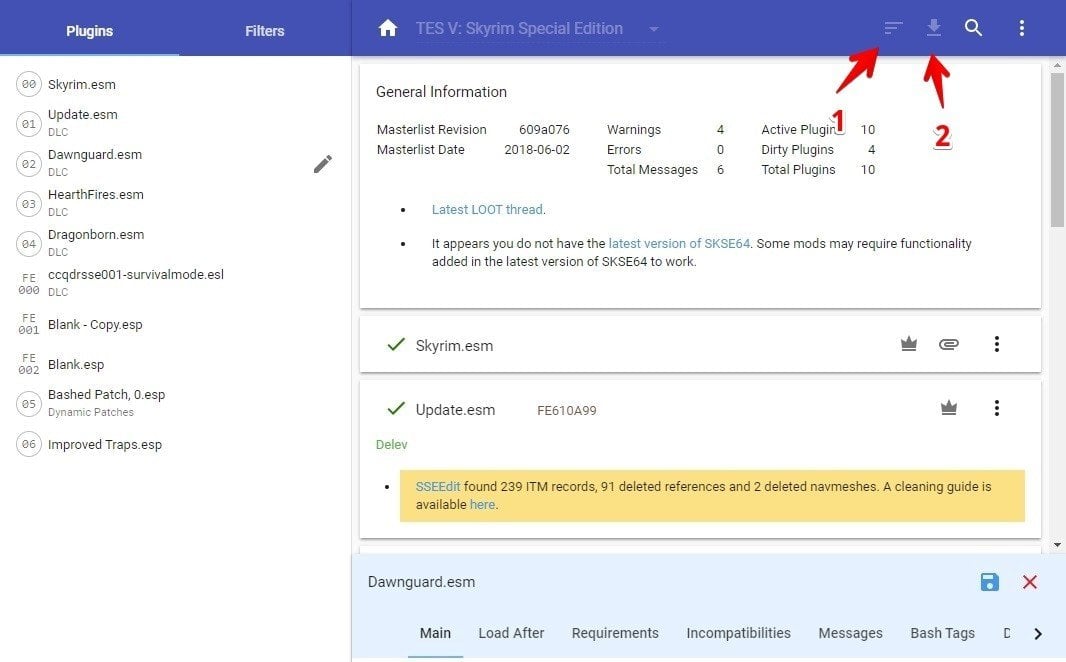Click the Sort Plugins icon
Image resolution: width=1066 pixels, height=662 pixels.
point(893,28)
